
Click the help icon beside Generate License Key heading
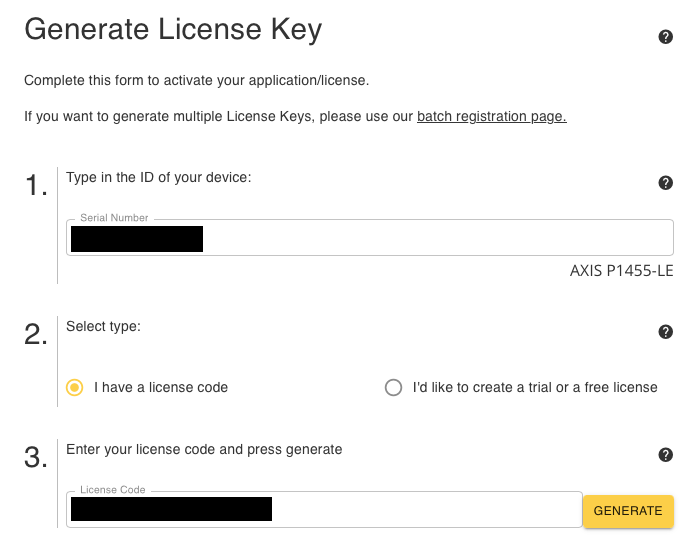point(665,37)
